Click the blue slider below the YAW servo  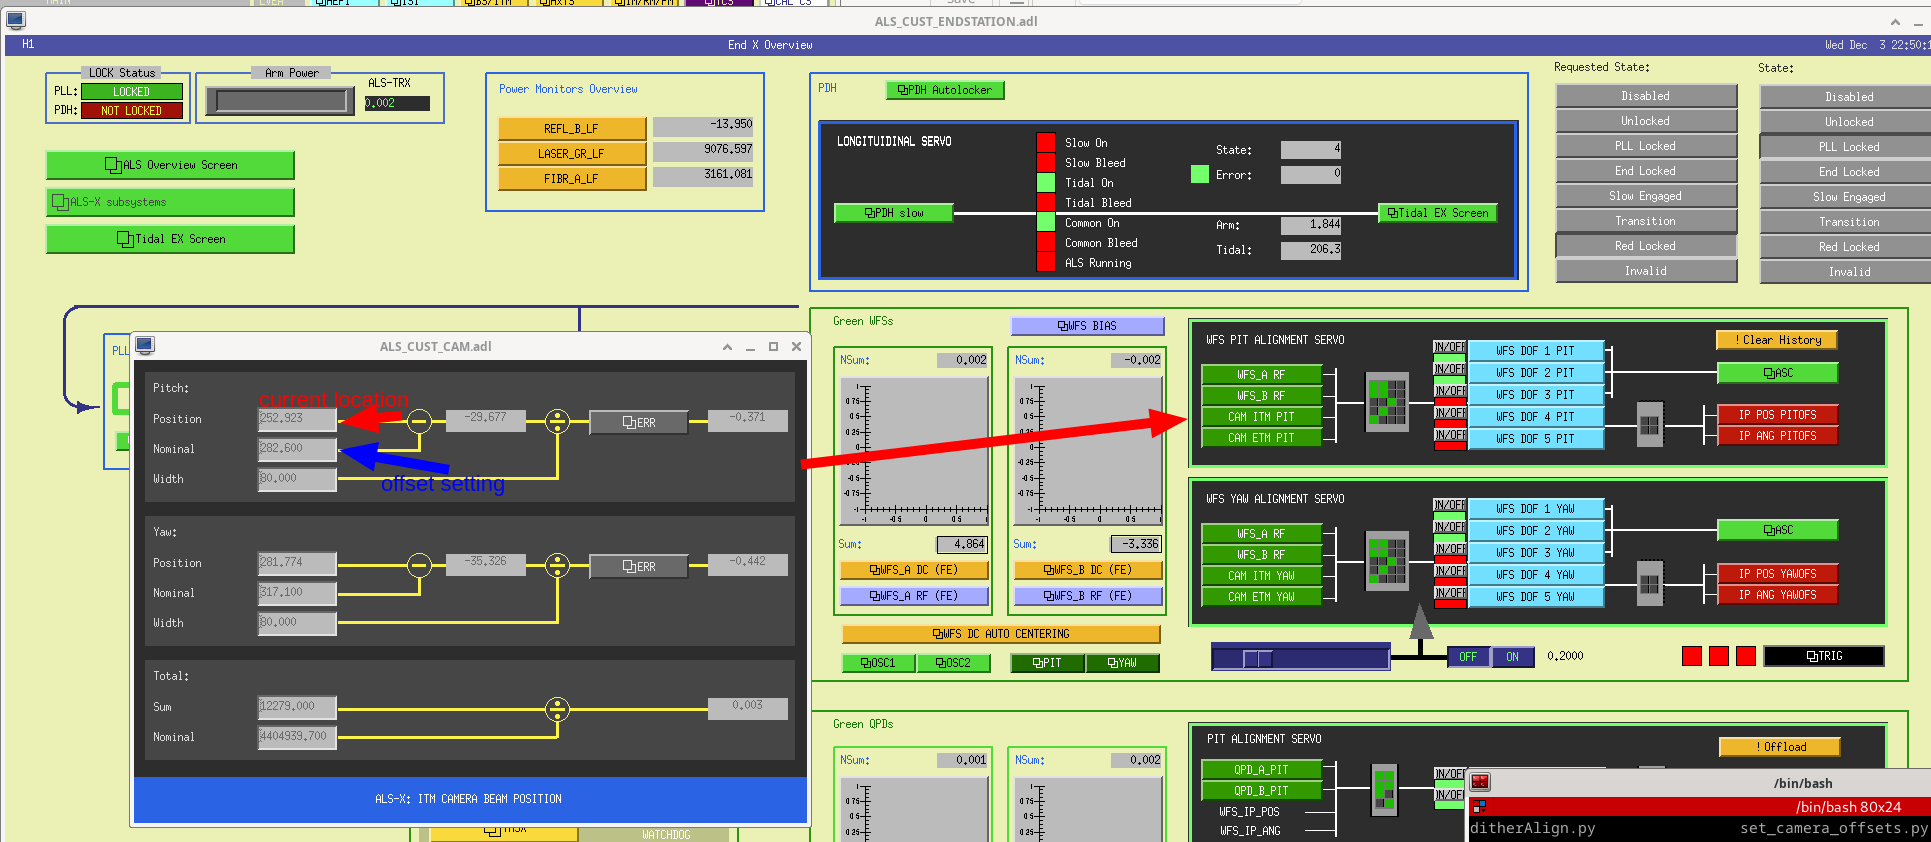point(1300,658)
